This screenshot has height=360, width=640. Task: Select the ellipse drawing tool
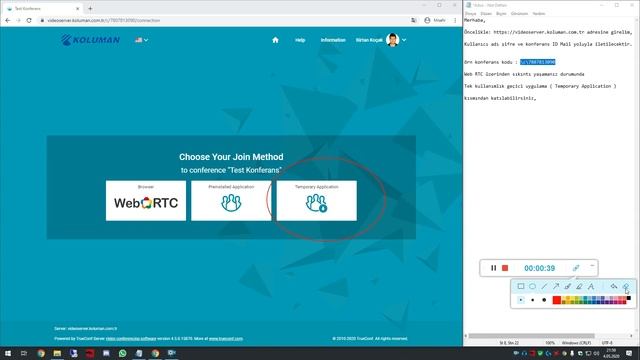tap(533, 287)
